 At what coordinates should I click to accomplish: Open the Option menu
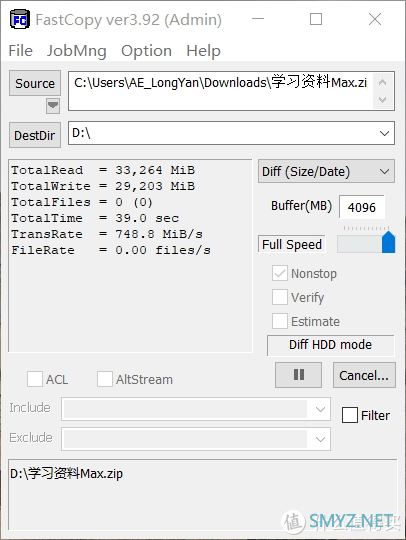(146, 51)
